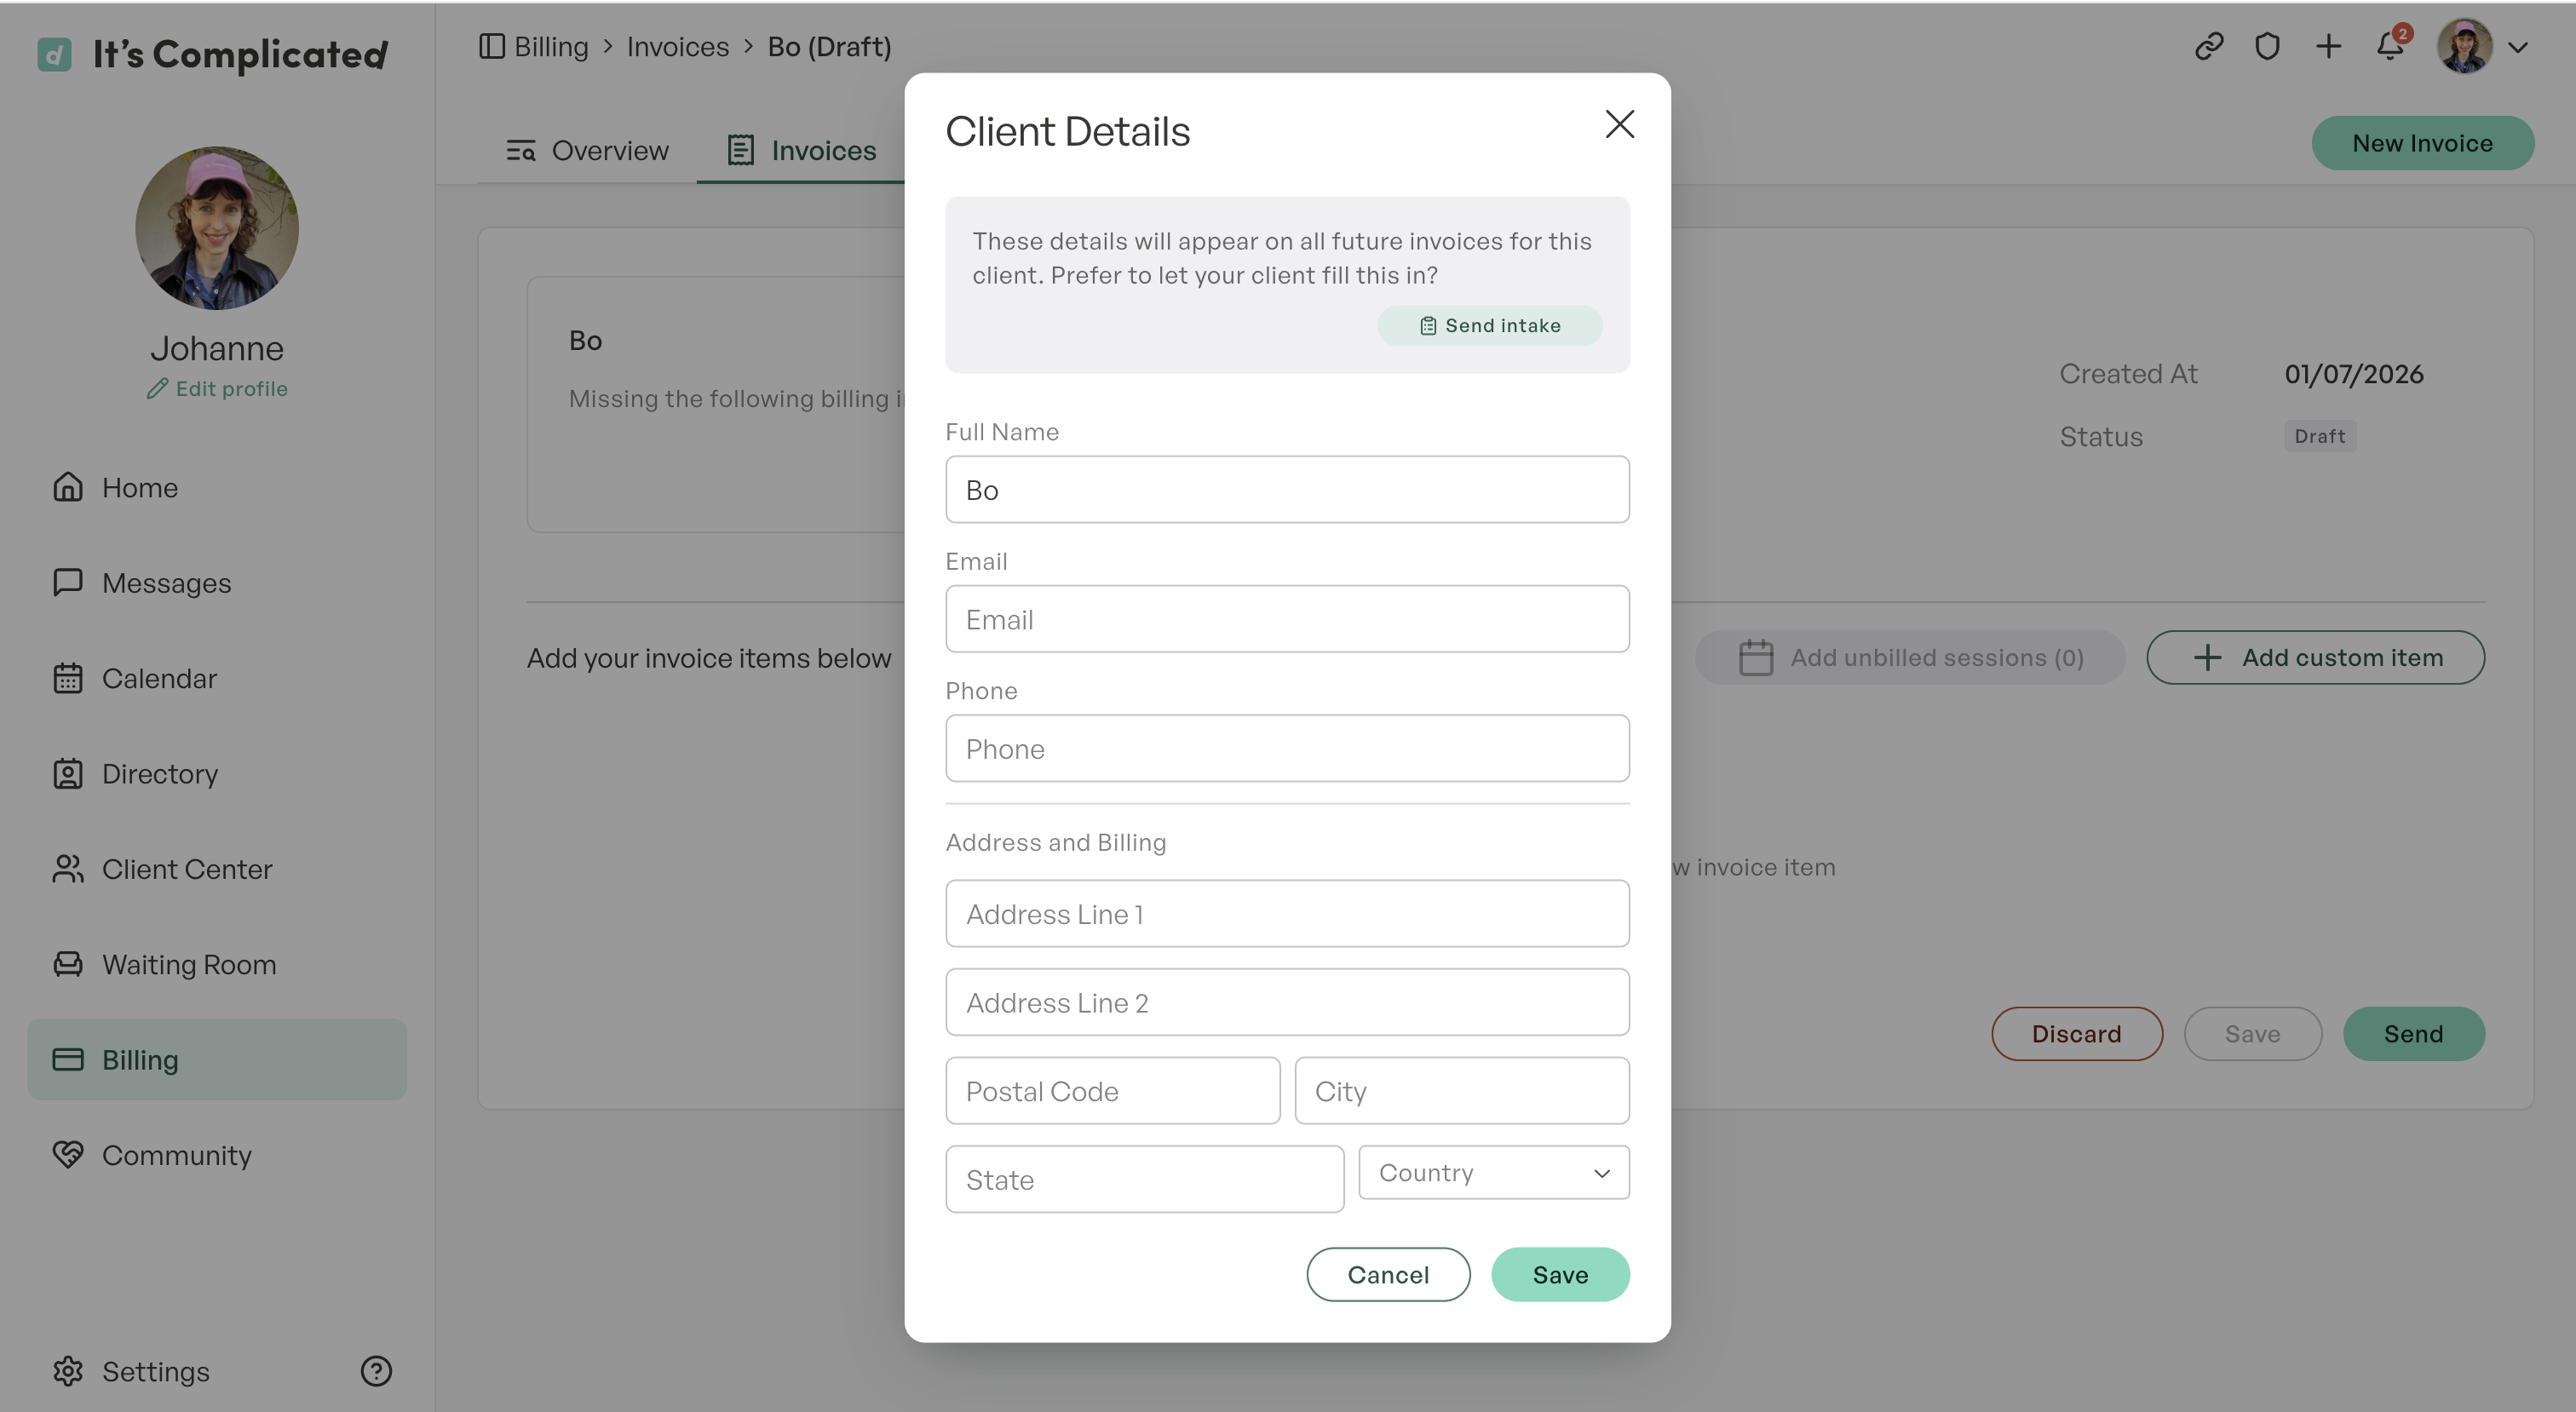Cancel the Client Details dialog

pos(1388,1274)
